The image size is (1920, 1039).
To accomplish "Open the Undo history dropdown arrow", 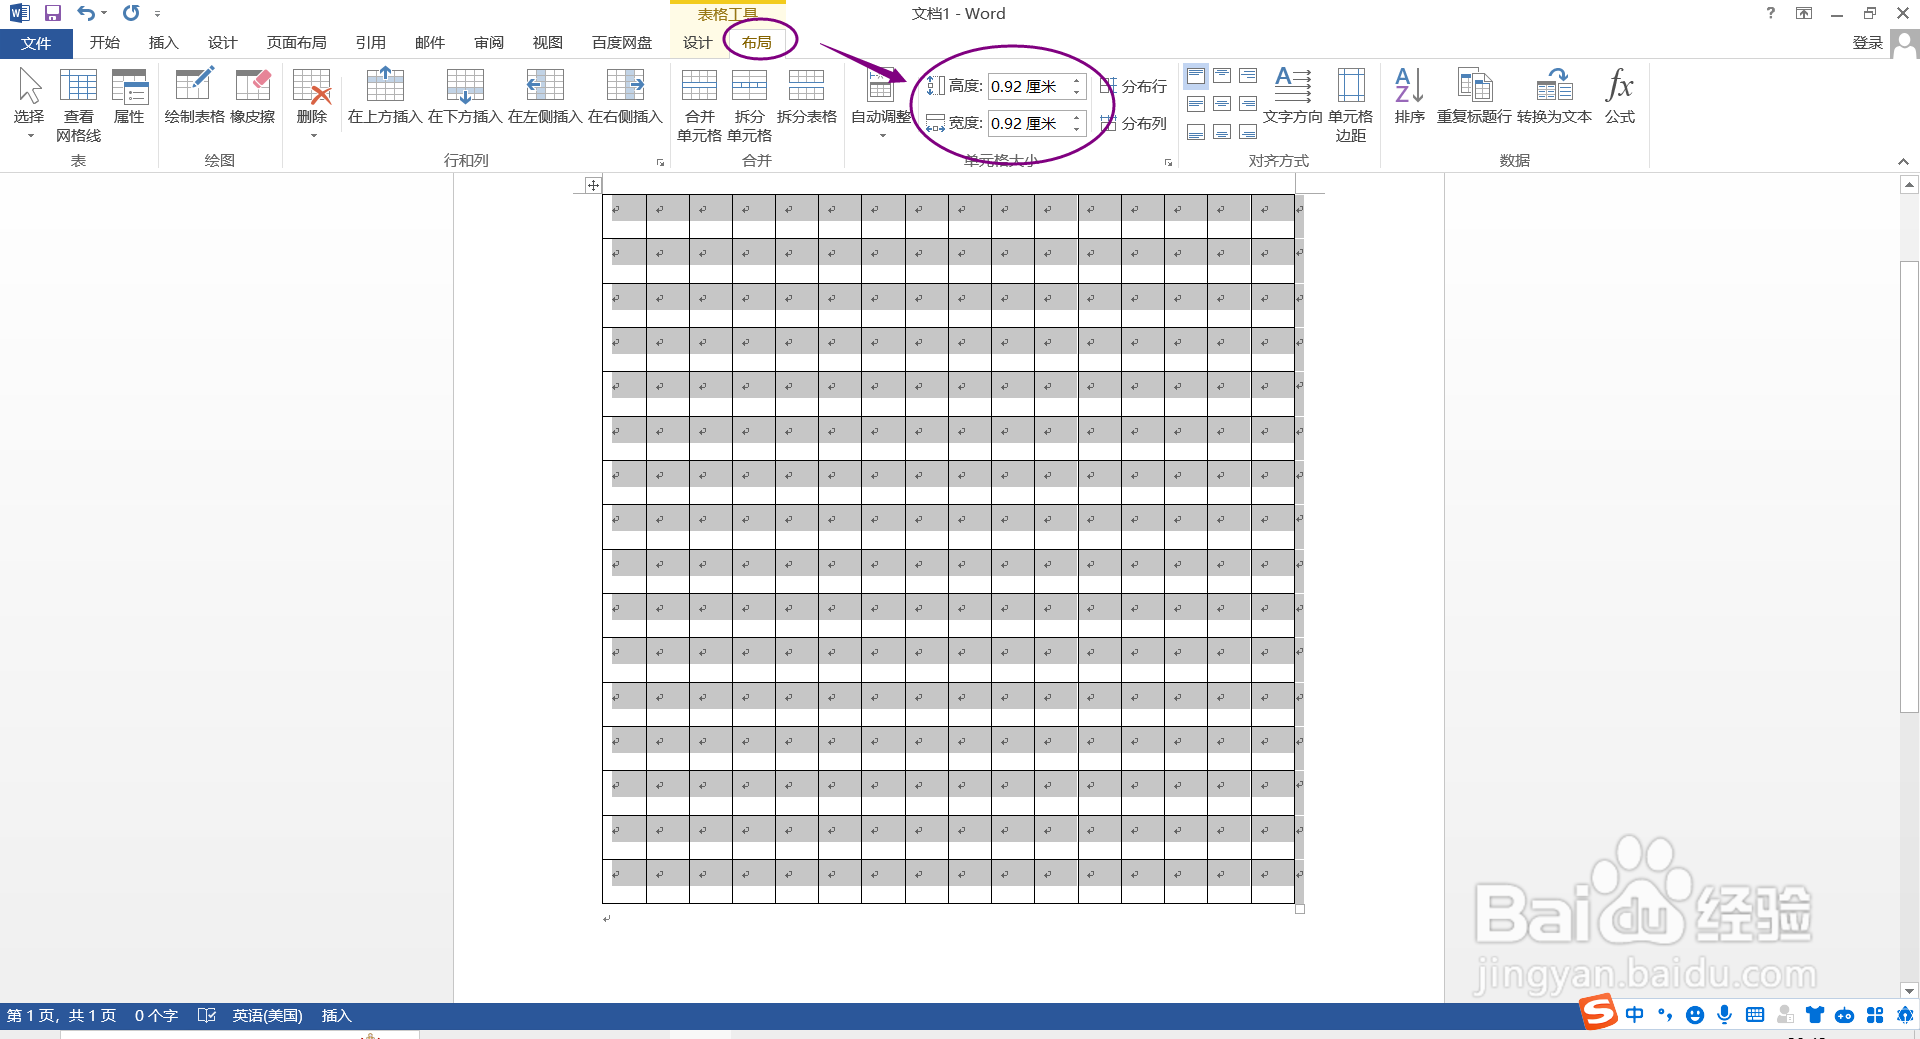I will pos(104,13).
